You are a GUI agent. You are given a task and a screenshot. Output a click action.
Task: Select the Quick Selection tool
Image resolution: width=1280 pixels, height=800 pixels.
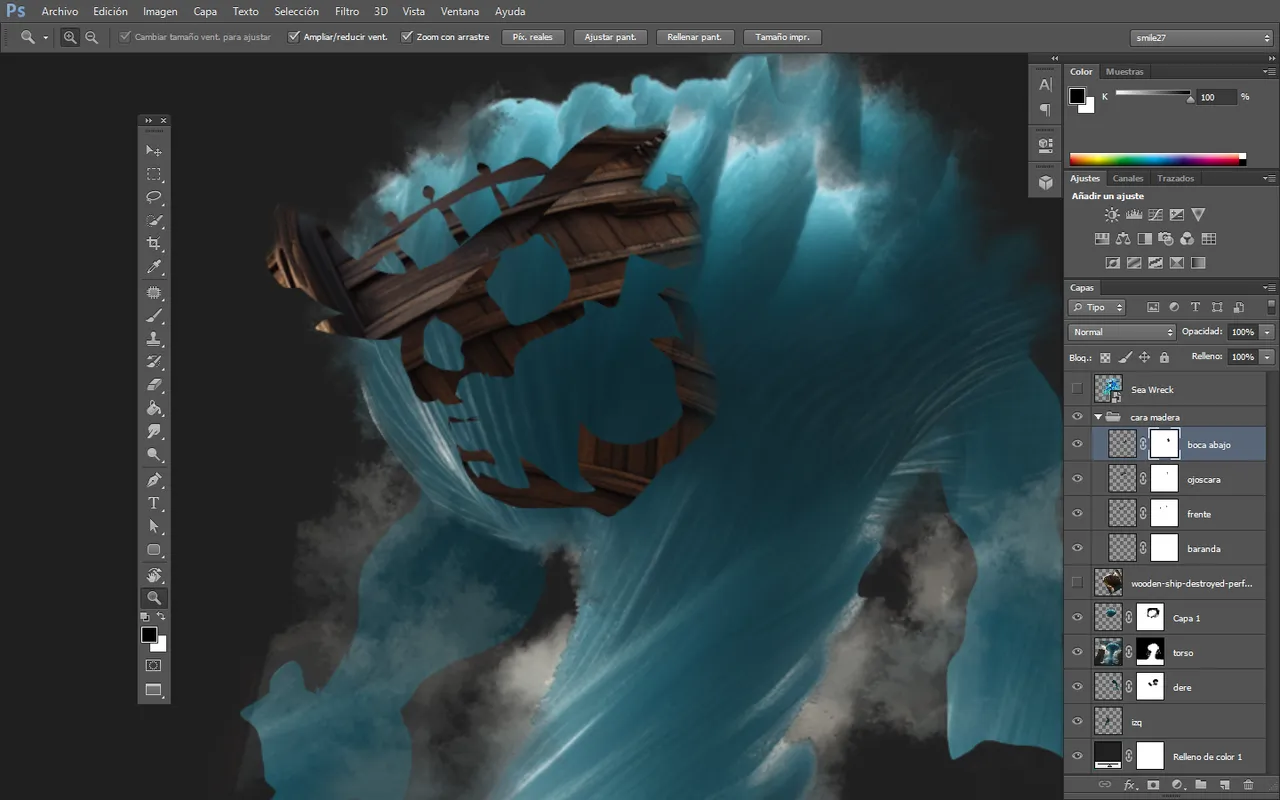pos(153,220)
